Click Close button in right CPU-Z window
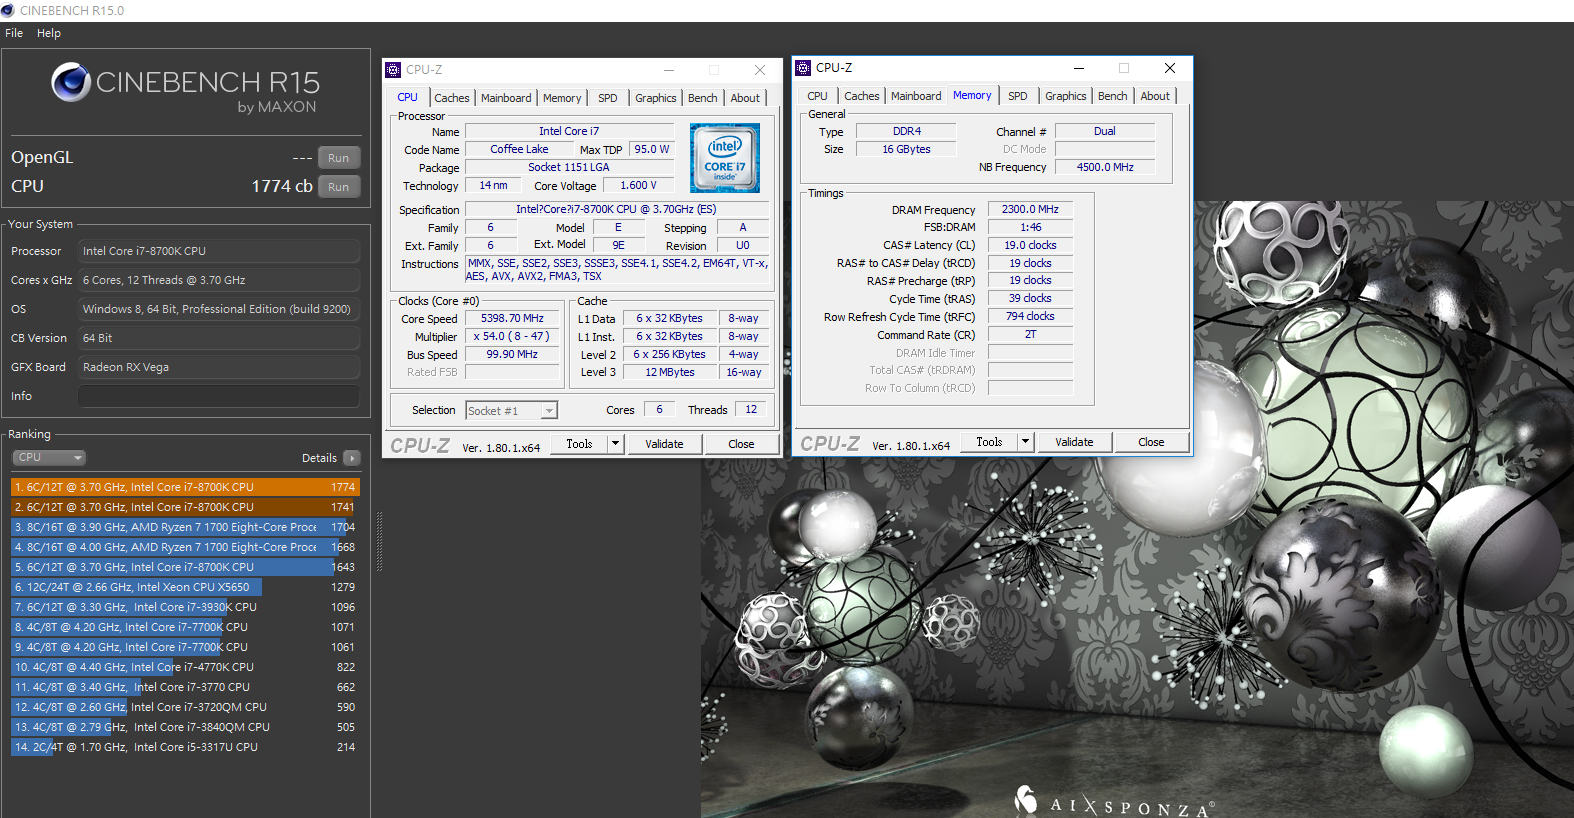The image size is (1574, 818). point(1151,442)
